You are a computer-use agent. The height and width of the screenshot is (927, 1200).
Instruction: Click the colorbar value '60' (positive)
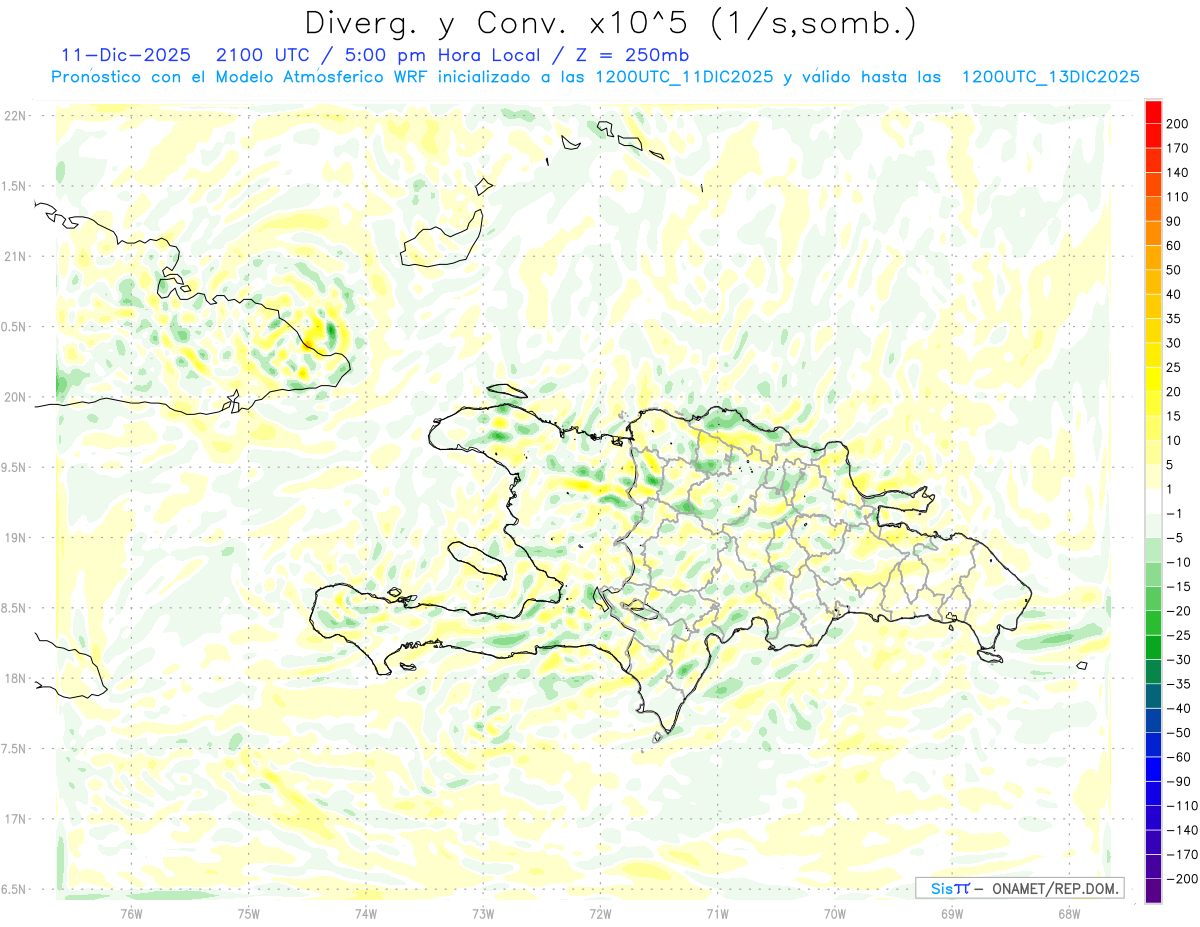(1174, 246)
